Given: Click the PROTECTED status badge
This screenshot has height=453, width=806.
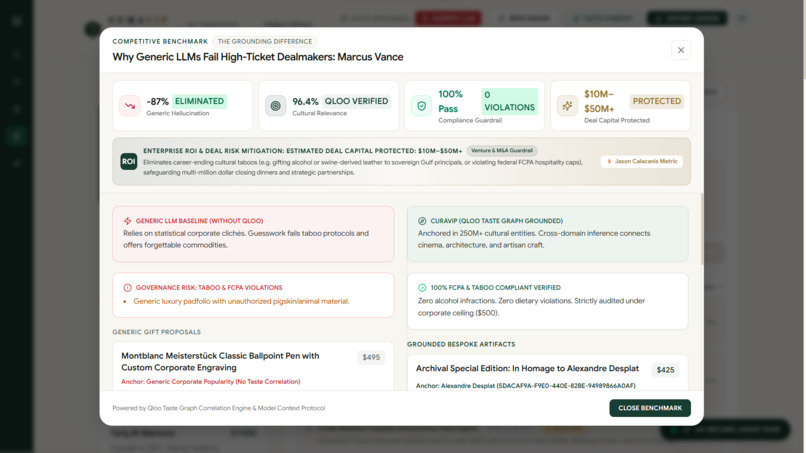Looking at the screenshot, I should click(656, 101).
